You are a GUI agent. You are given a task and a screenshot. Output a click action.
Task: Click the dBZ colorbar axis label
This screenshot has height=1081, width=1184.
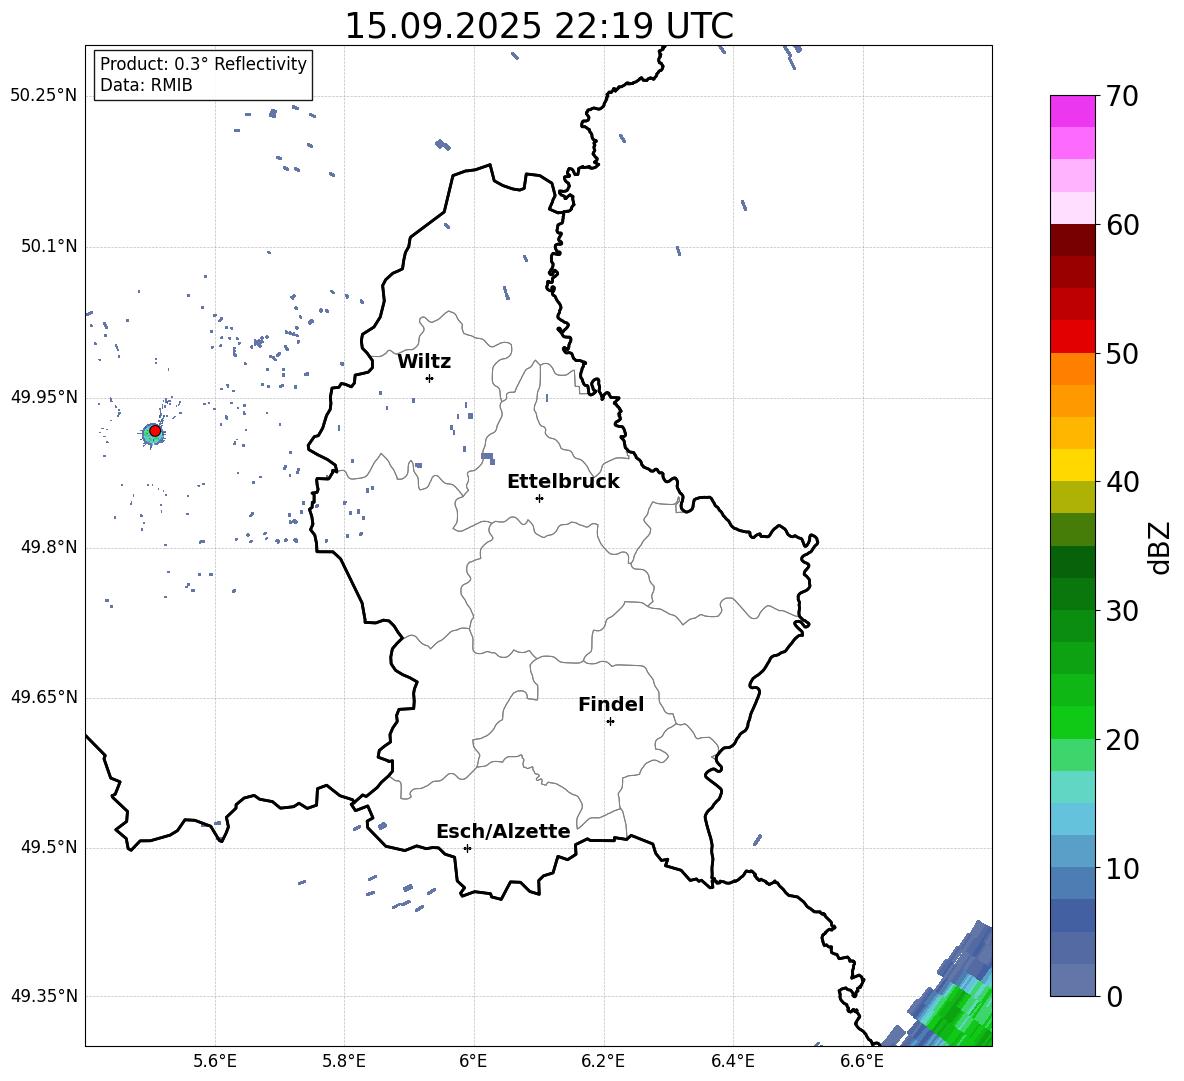click(1161, 547)
